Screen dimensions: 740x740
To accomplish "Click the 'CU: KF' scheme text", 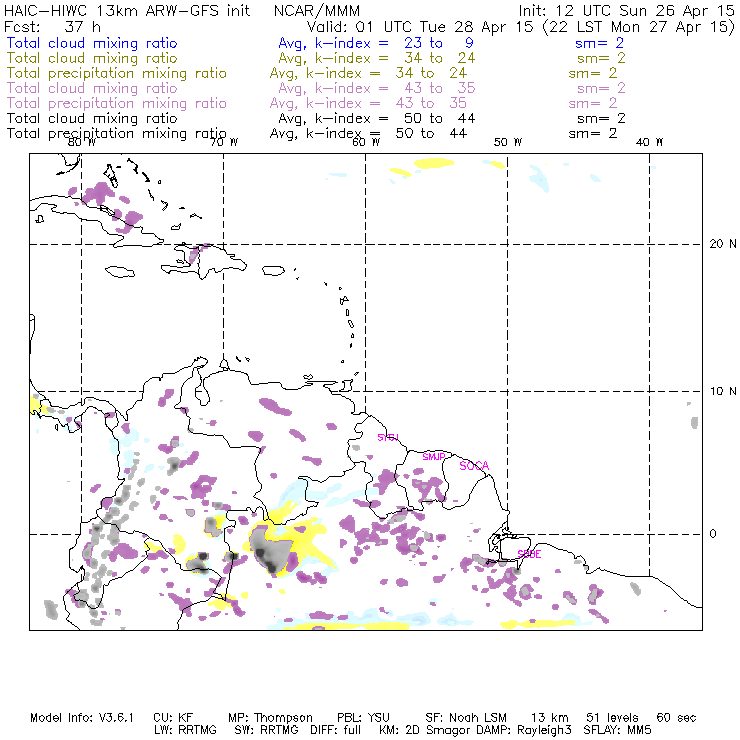I will 173,718.
